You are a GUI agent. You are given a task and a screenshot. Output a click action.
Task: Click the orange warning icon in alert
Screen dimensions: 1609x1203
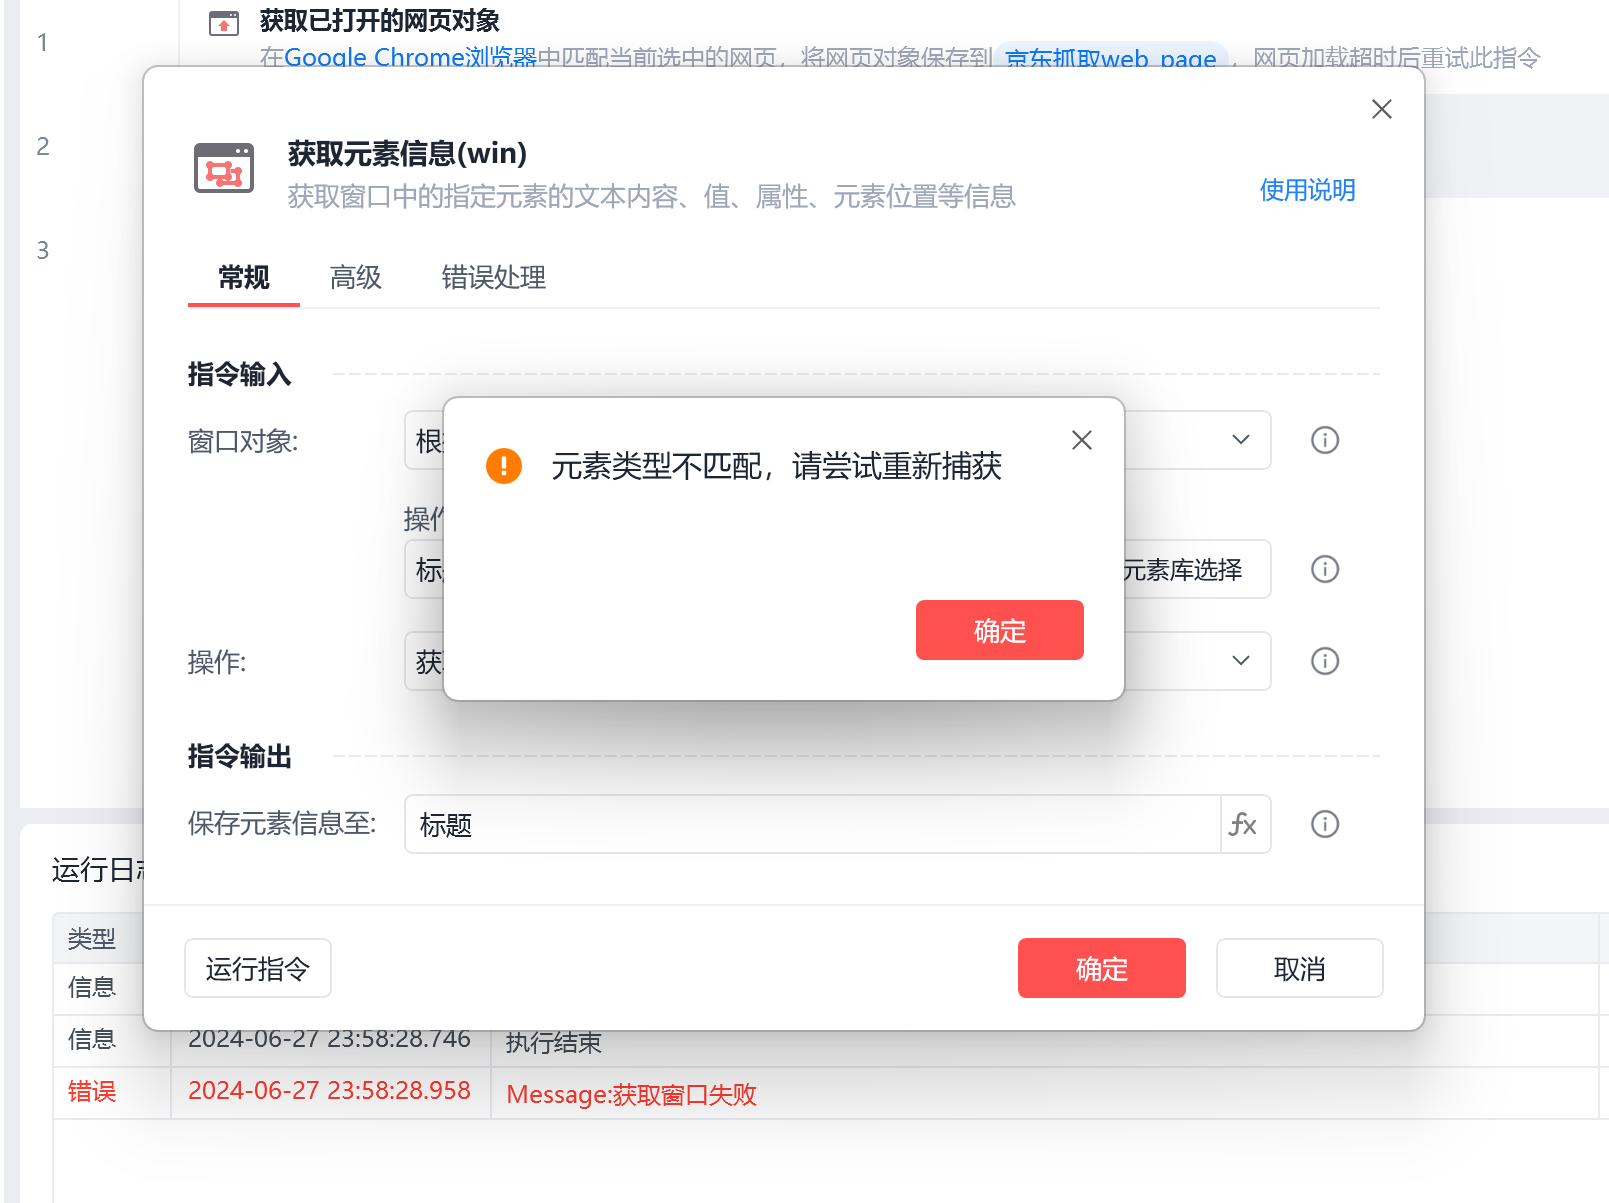[x=504, y=466]
